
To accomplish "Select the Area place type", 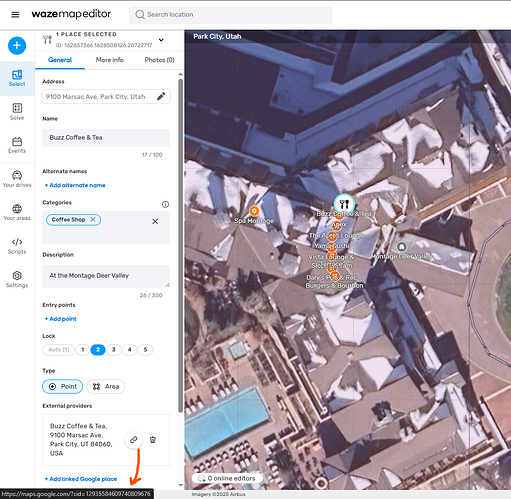I will click(106, 387).
